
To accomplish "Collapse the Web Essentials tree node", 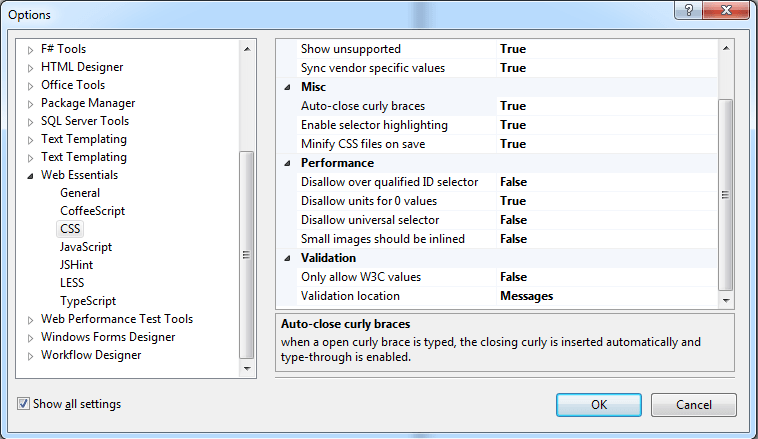I will click(x=30, y=176).
